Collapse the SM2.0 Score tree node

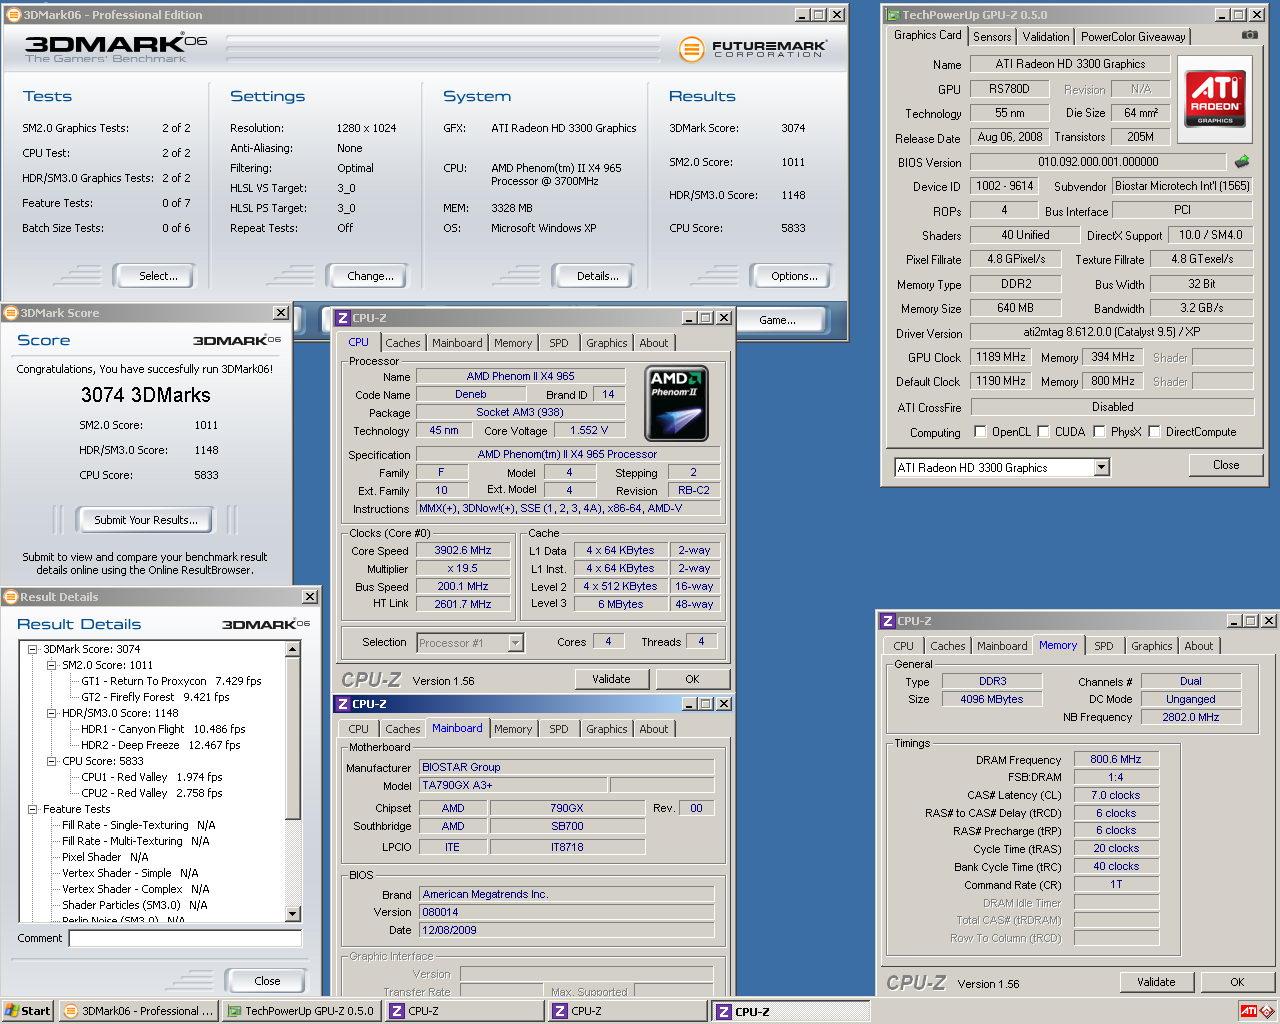(52, 665)
